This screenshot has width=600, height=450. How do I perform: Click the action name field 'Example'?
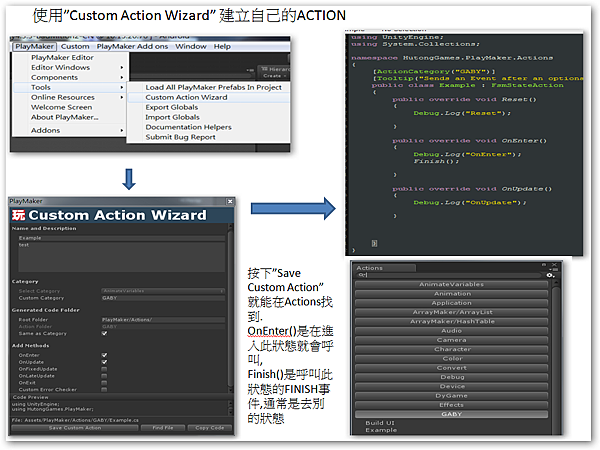[122, 238]
